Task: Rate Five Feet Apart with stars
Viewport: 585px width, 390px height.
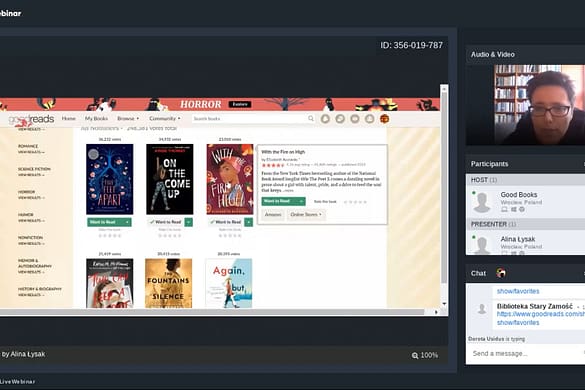Action: coord(110,235)
